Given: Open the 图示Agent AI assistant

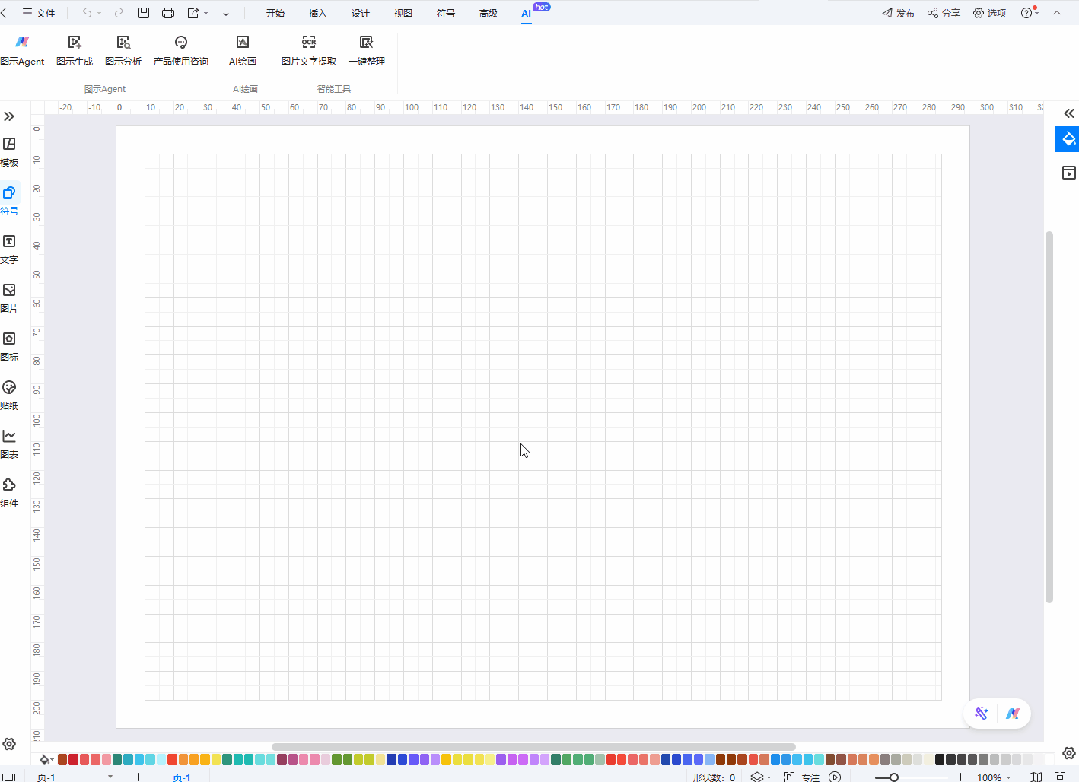Looking at the screenshot, I should (22, 51).
